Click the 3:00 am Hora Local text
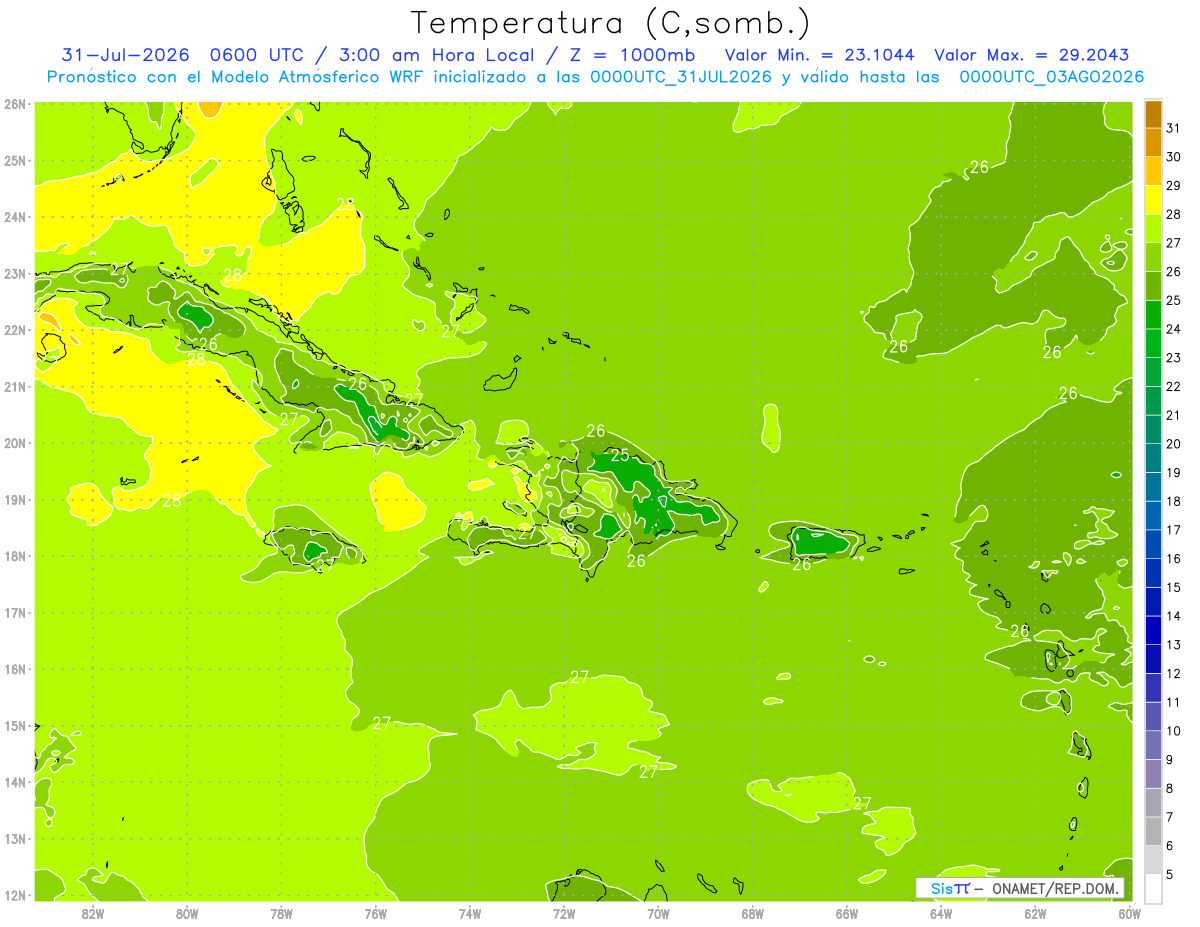The image size is (1200, 927). point(428,55)
